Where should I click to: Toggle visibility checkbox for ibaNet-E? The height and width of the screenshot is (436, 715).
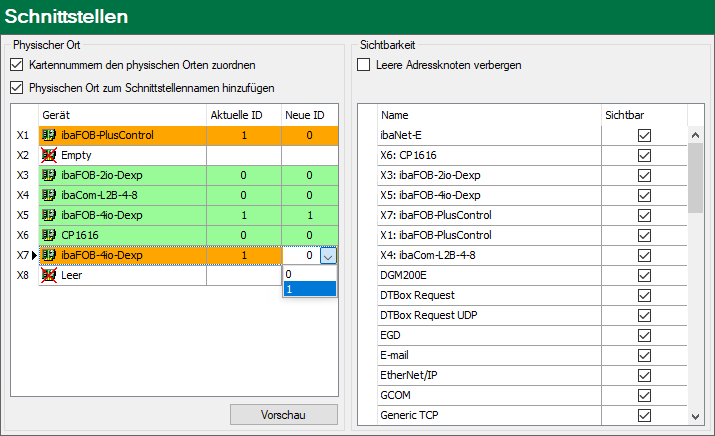coord(644,136)
